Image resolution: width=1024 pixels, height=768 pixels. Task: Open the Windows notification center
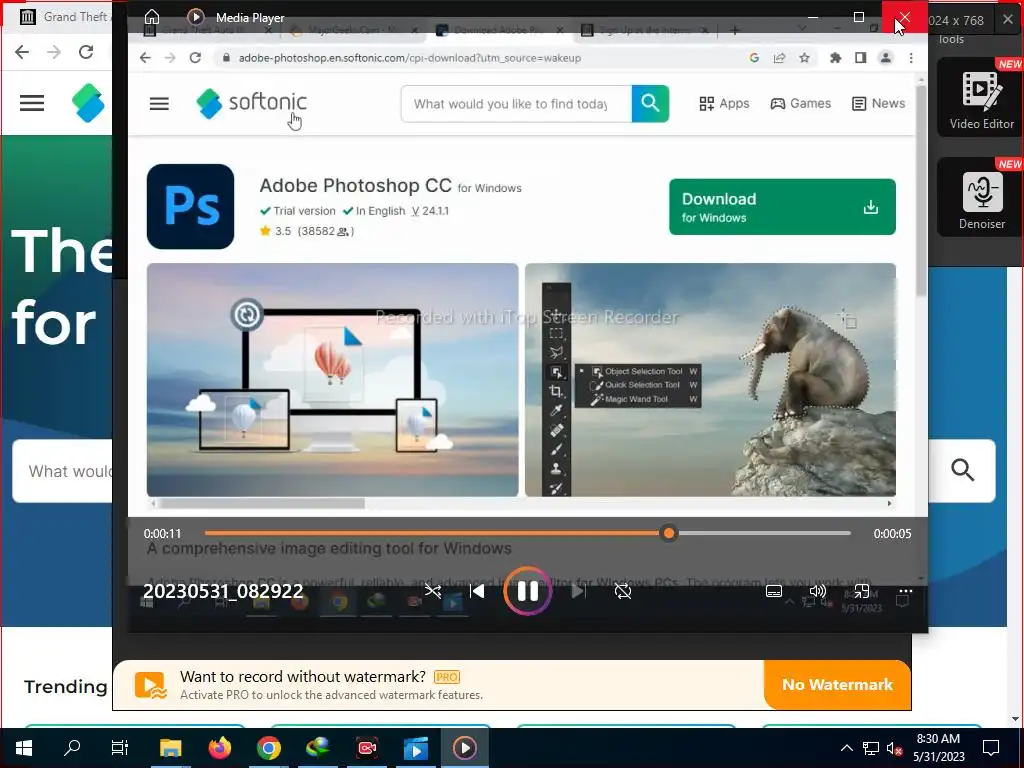(991, 748)
